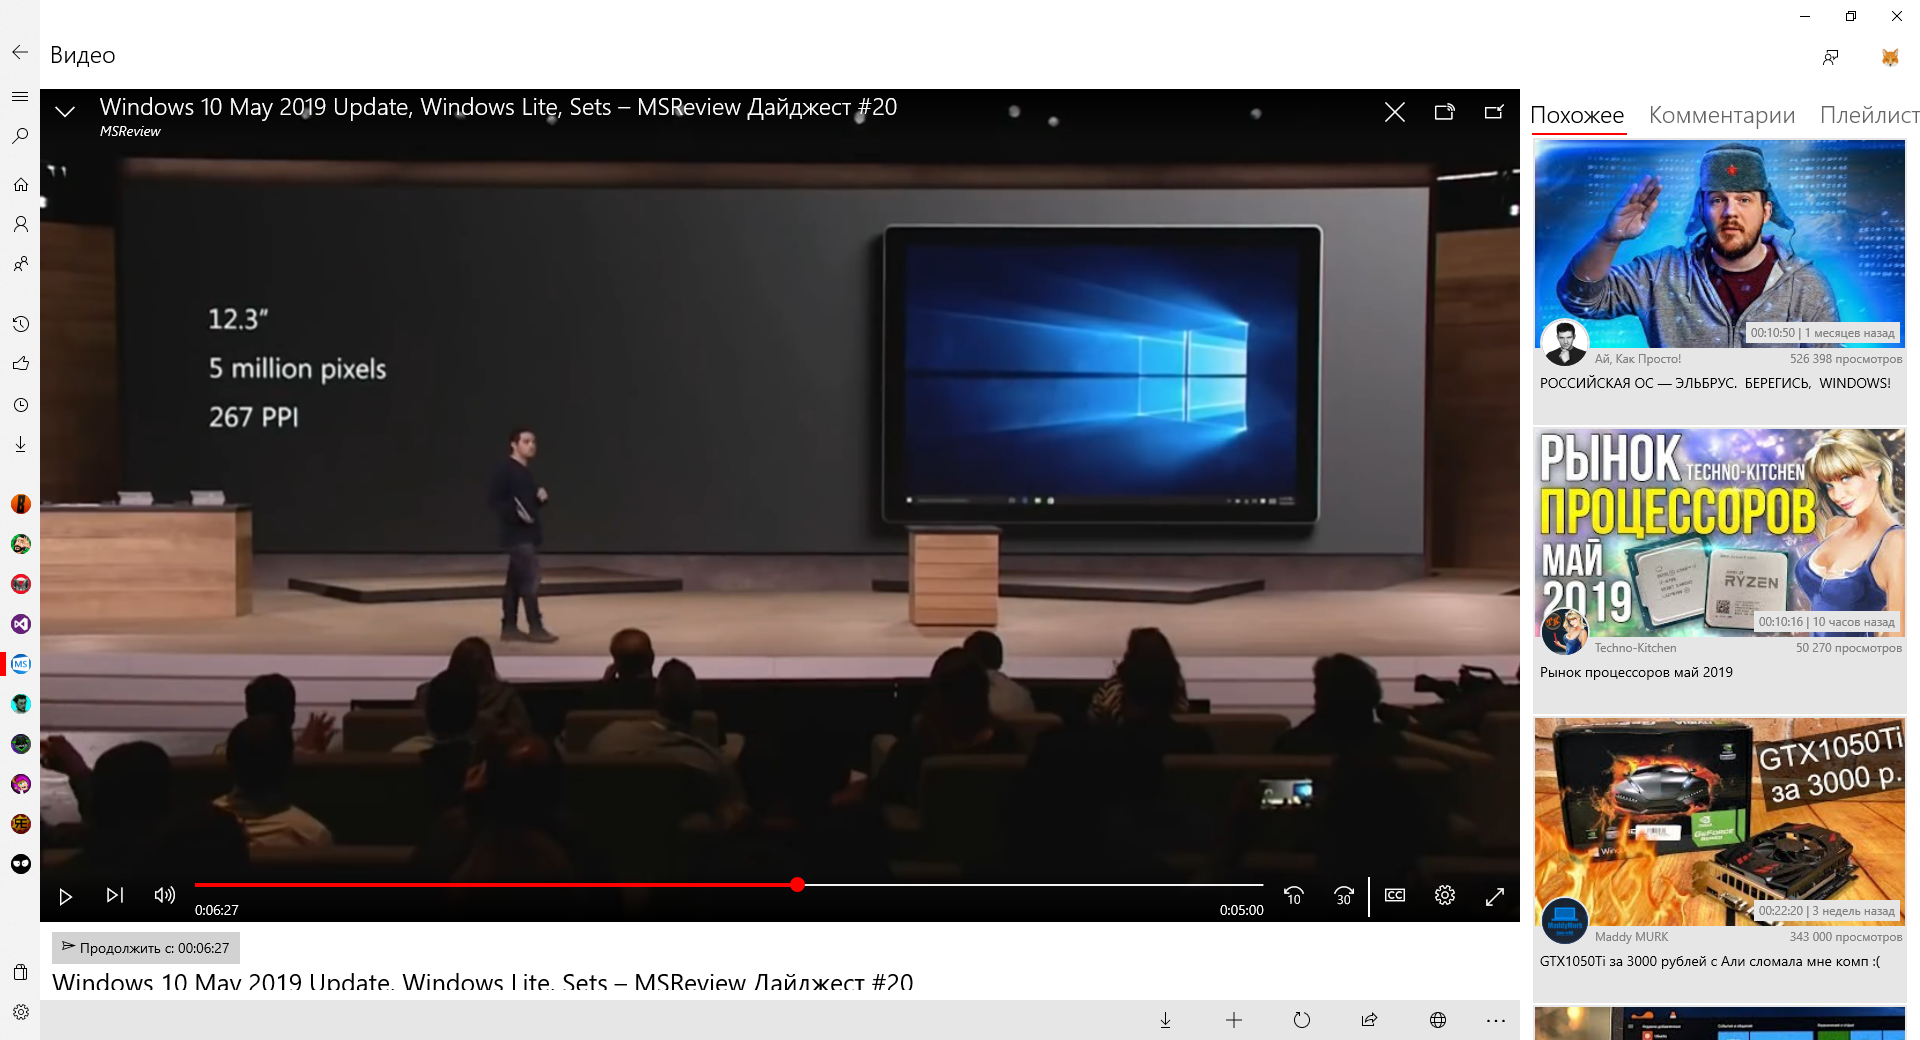Skip to the next video
Viewport: 1920px width, 1040px height.
coord(115,896)
